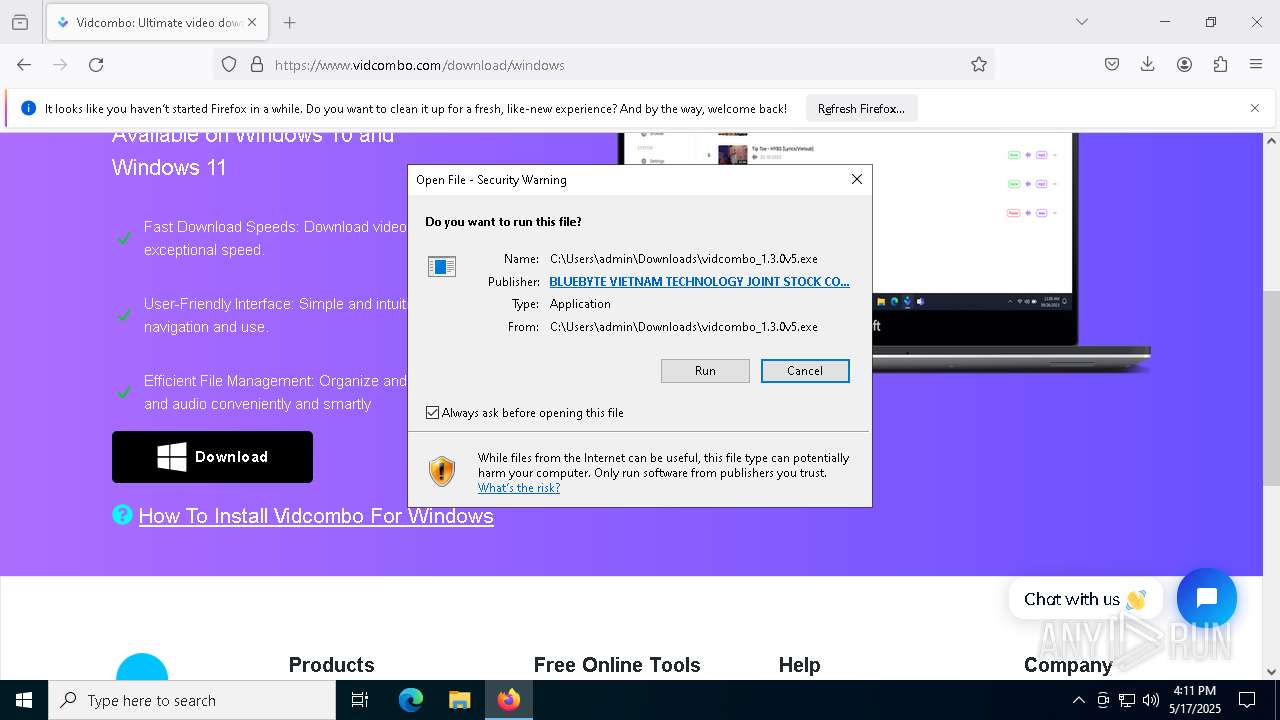This screenshot has height=720, width=1280.
Task: Reload the page with the refresh icon
Action: pos(96,65)
